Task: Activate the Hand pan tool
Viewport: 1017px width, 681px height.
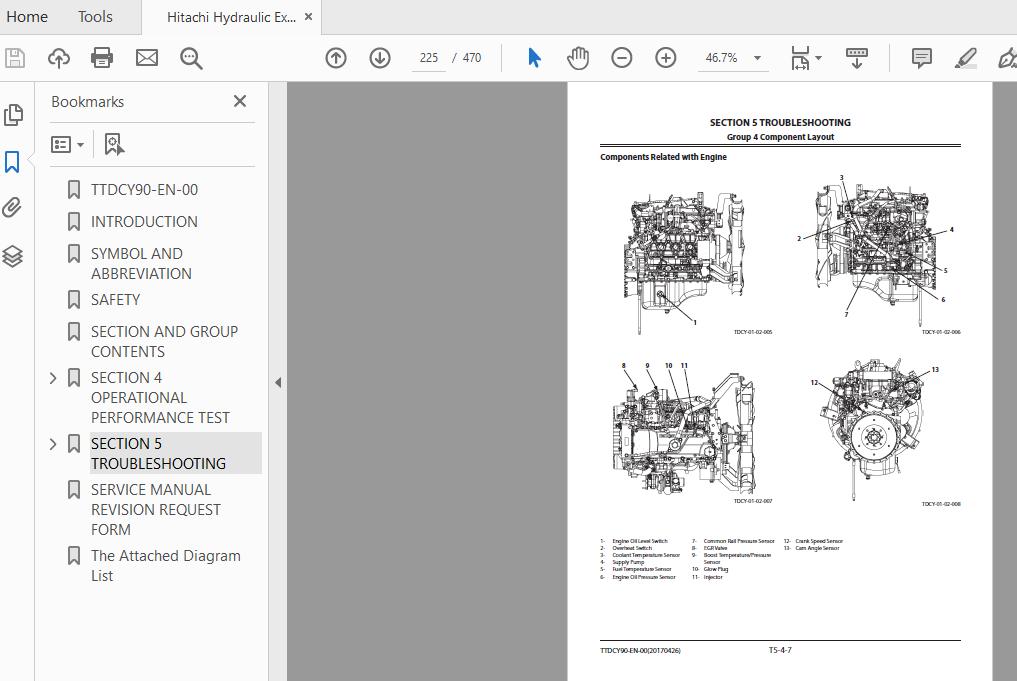Action: 578,58
